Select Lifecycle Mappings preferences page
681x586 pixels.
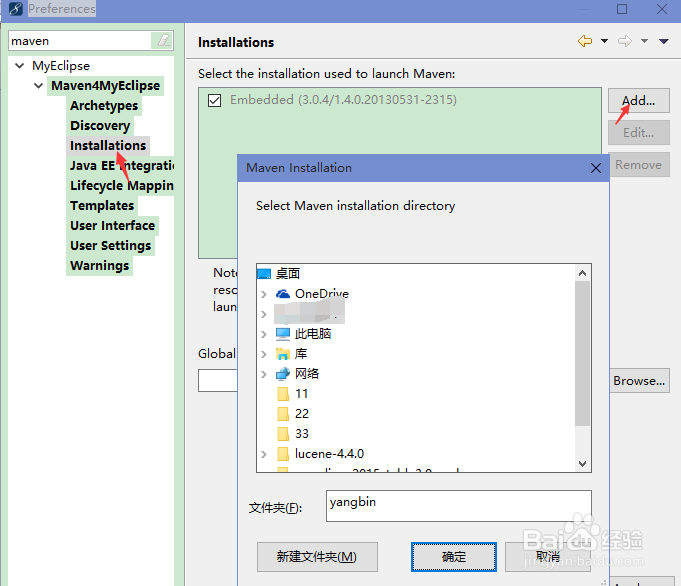click(122, 185)
